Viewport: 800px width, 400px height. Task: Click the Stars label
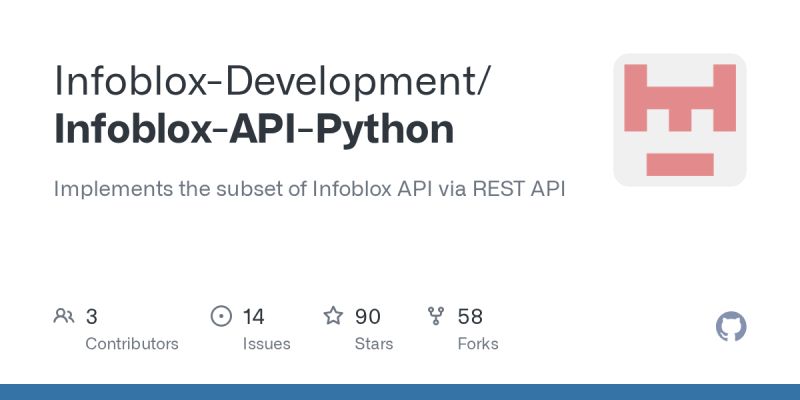(x=374, y=344)
